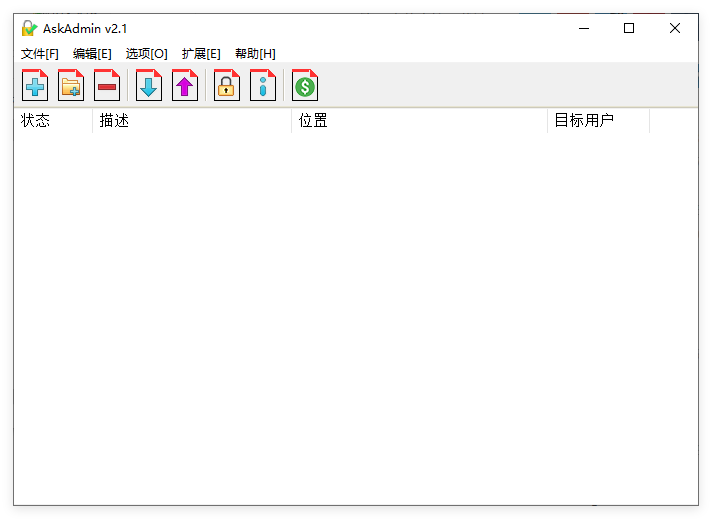Image resolution: width=712 pixels, height=519 pixels.
Task: Click the empty block list area
Action: [356, 318]
